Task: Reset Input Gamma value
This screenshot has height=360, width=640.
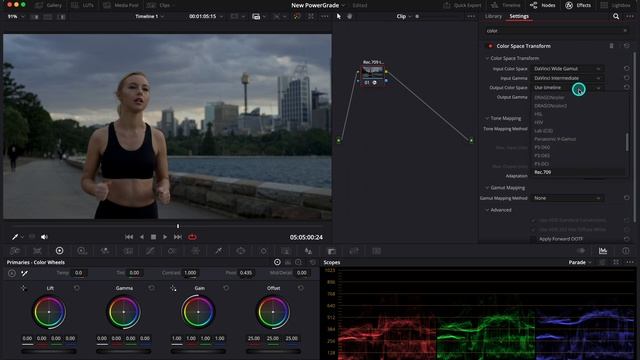Action: click(x=627, y=78)
